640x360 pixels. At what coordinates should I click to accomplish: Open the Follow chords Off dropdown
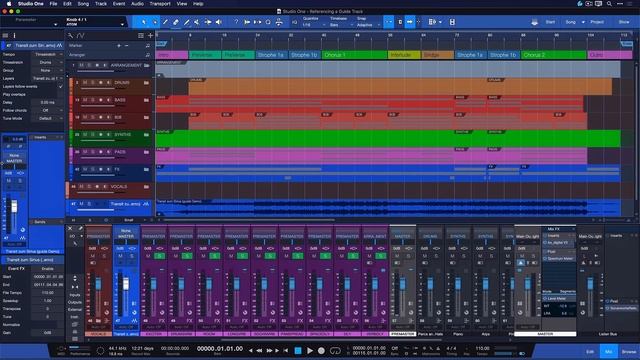click(48, 111)
